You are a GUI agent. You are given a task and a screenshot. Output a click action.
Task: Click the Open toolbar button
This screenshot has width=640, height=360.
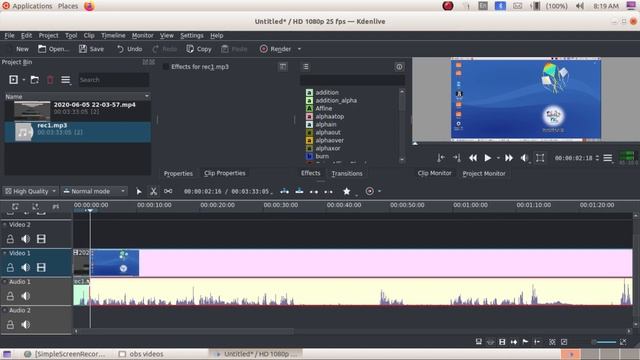coord(53,49)
